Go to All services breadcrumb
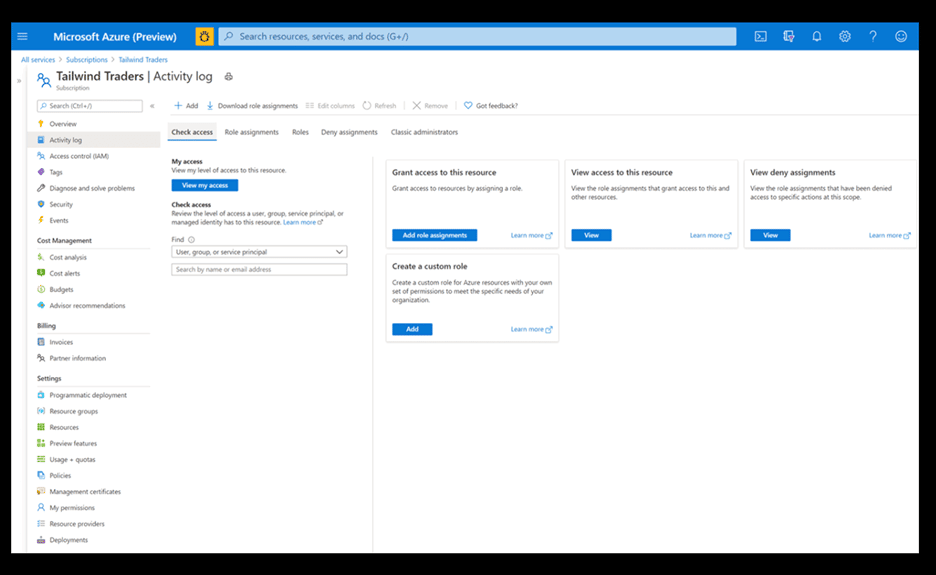The image size is (936, 575). pos(38,60)
